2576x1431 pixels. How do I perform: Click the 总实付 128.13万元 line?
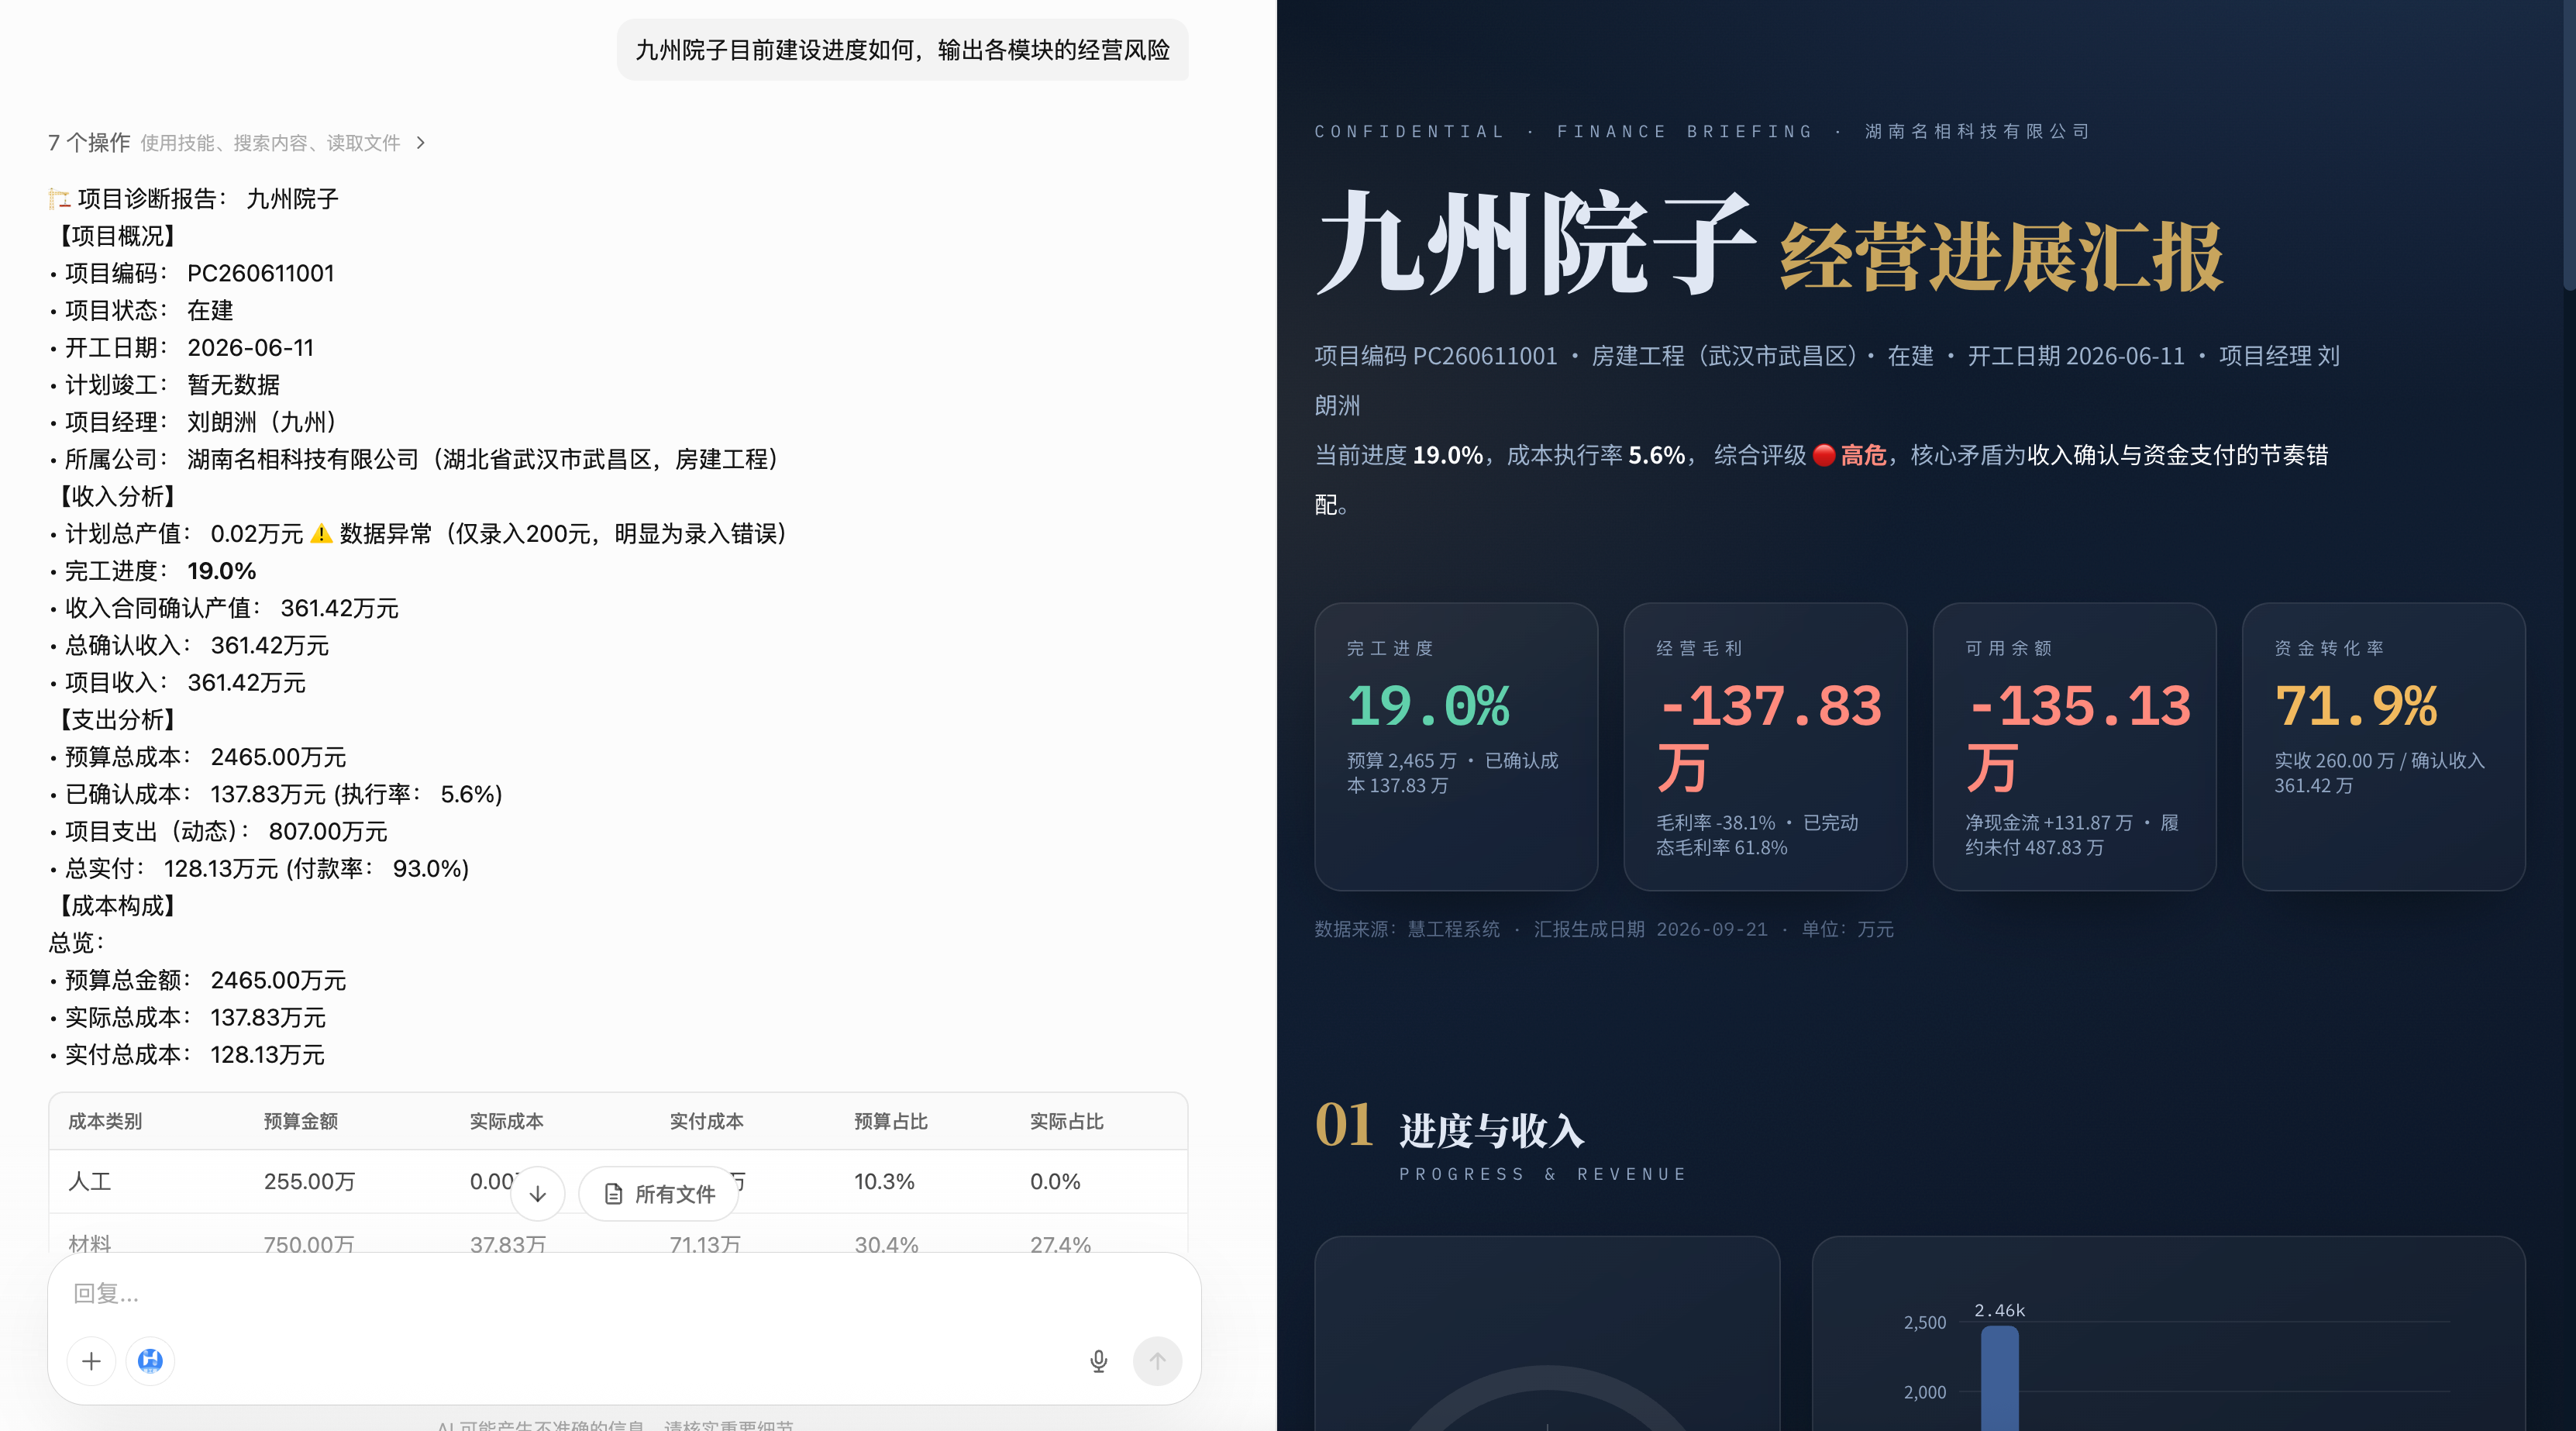click(259, 868)
